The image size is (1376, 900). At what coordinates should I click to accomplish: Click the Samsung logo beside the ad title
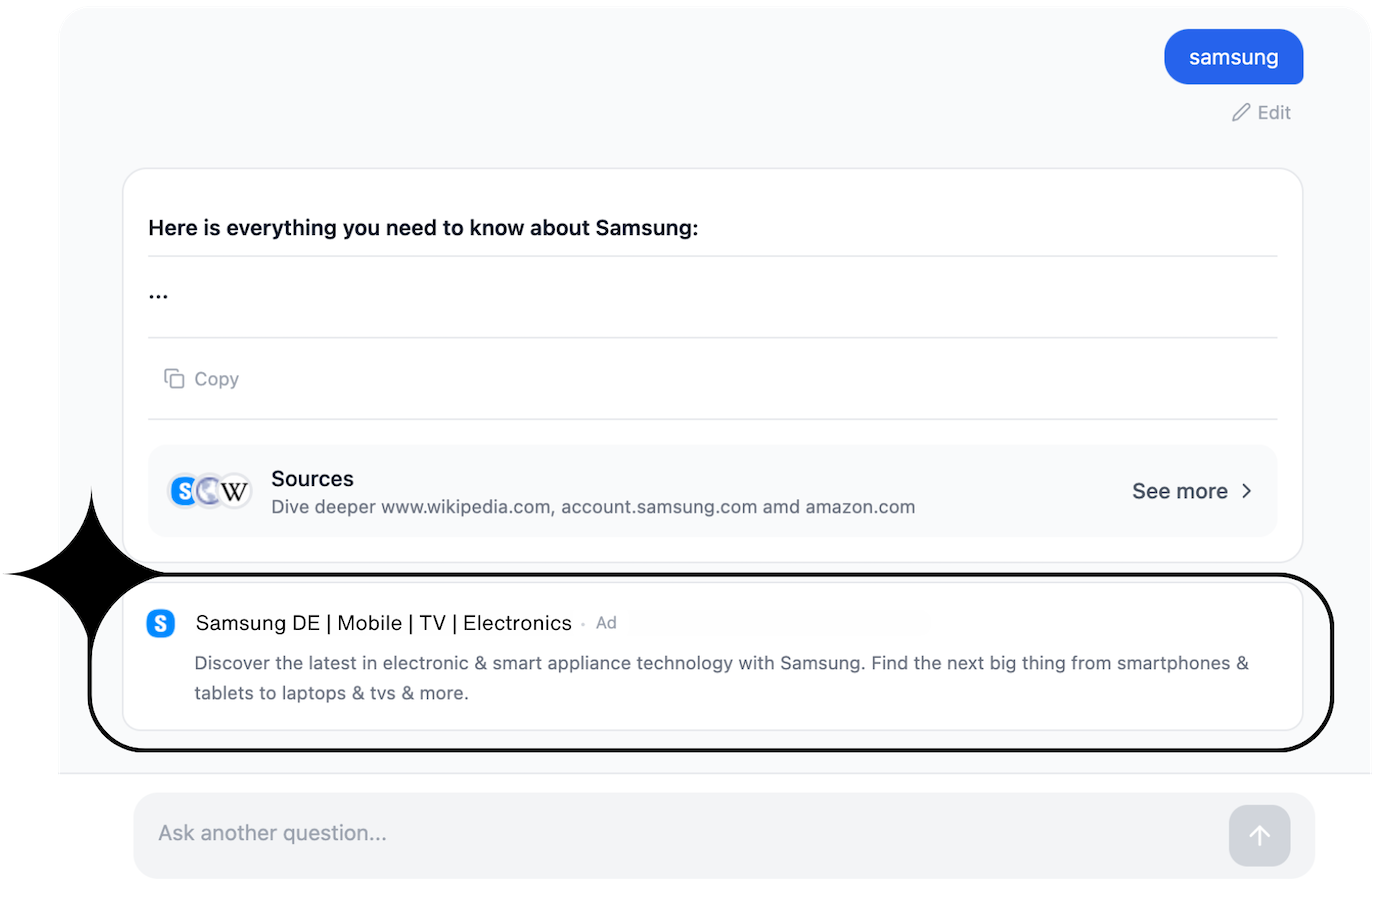tap(161, 622)
